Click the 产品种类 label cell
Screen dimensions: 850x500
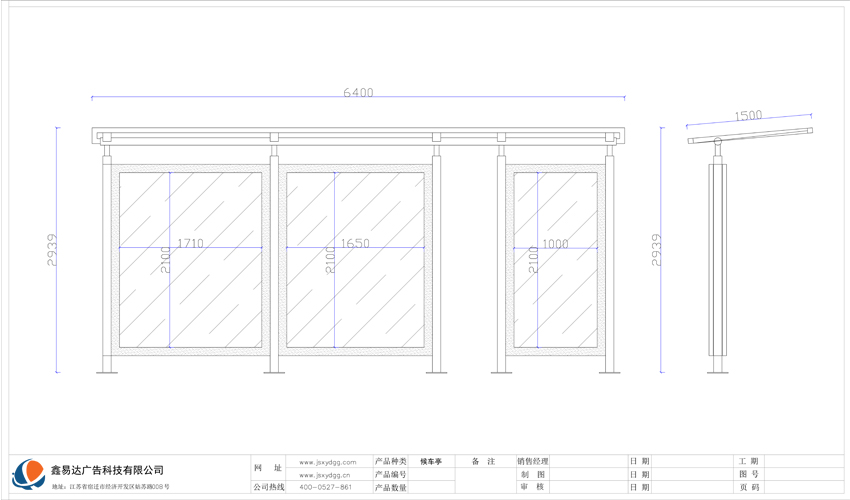pyautogui.click(x=390, y=461)
